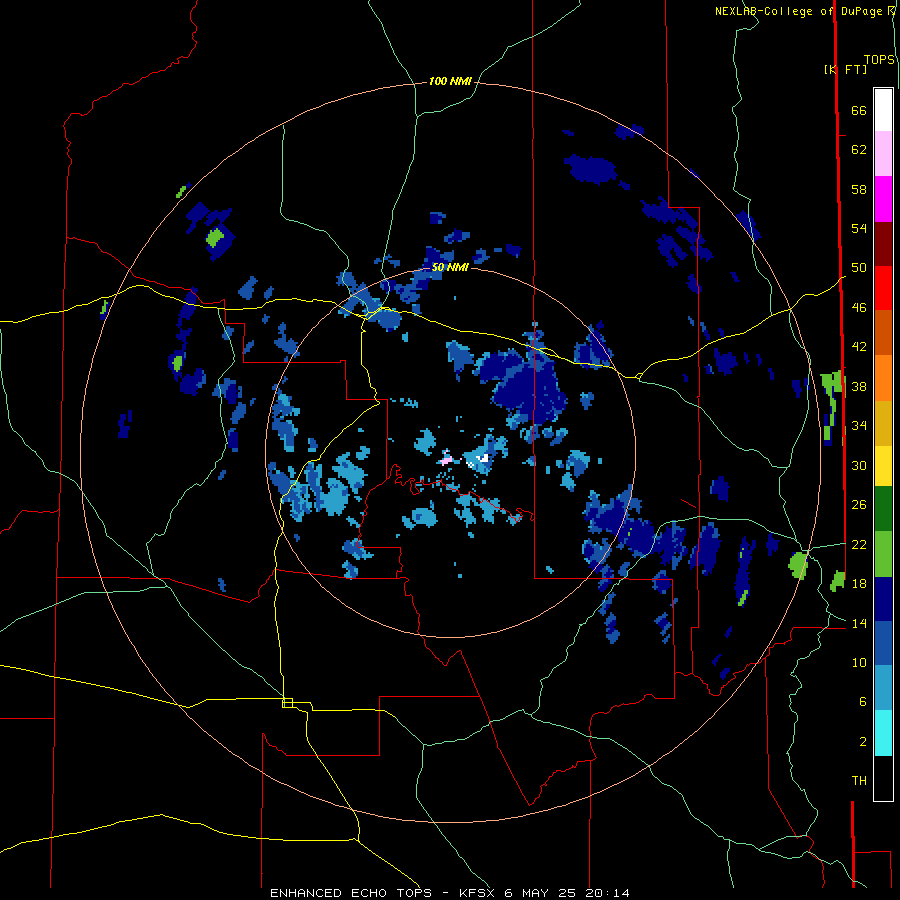
Task: Click the '50 NMI' range ring label
Action: pyautogui.click(x=450, y=267)
